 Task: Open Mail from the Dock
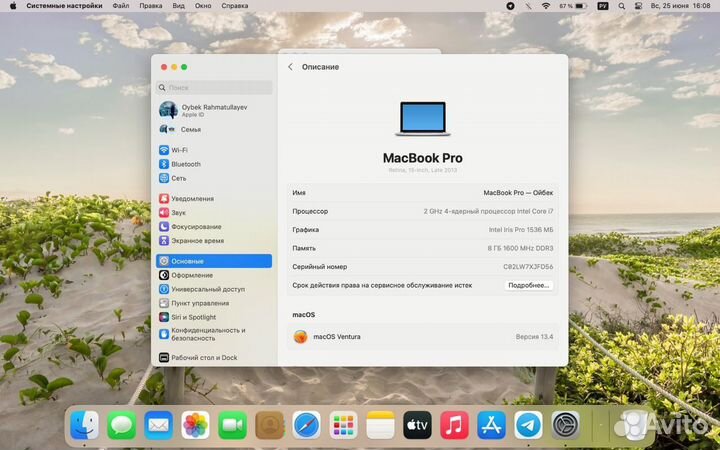158,425
